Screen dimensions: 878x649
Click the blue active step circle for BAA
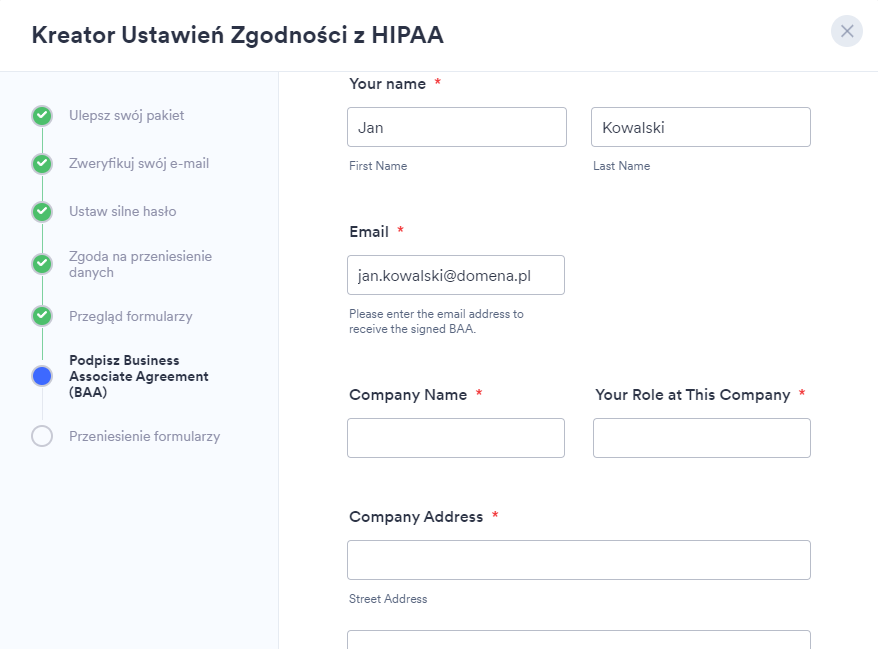[x=42, y=376]
